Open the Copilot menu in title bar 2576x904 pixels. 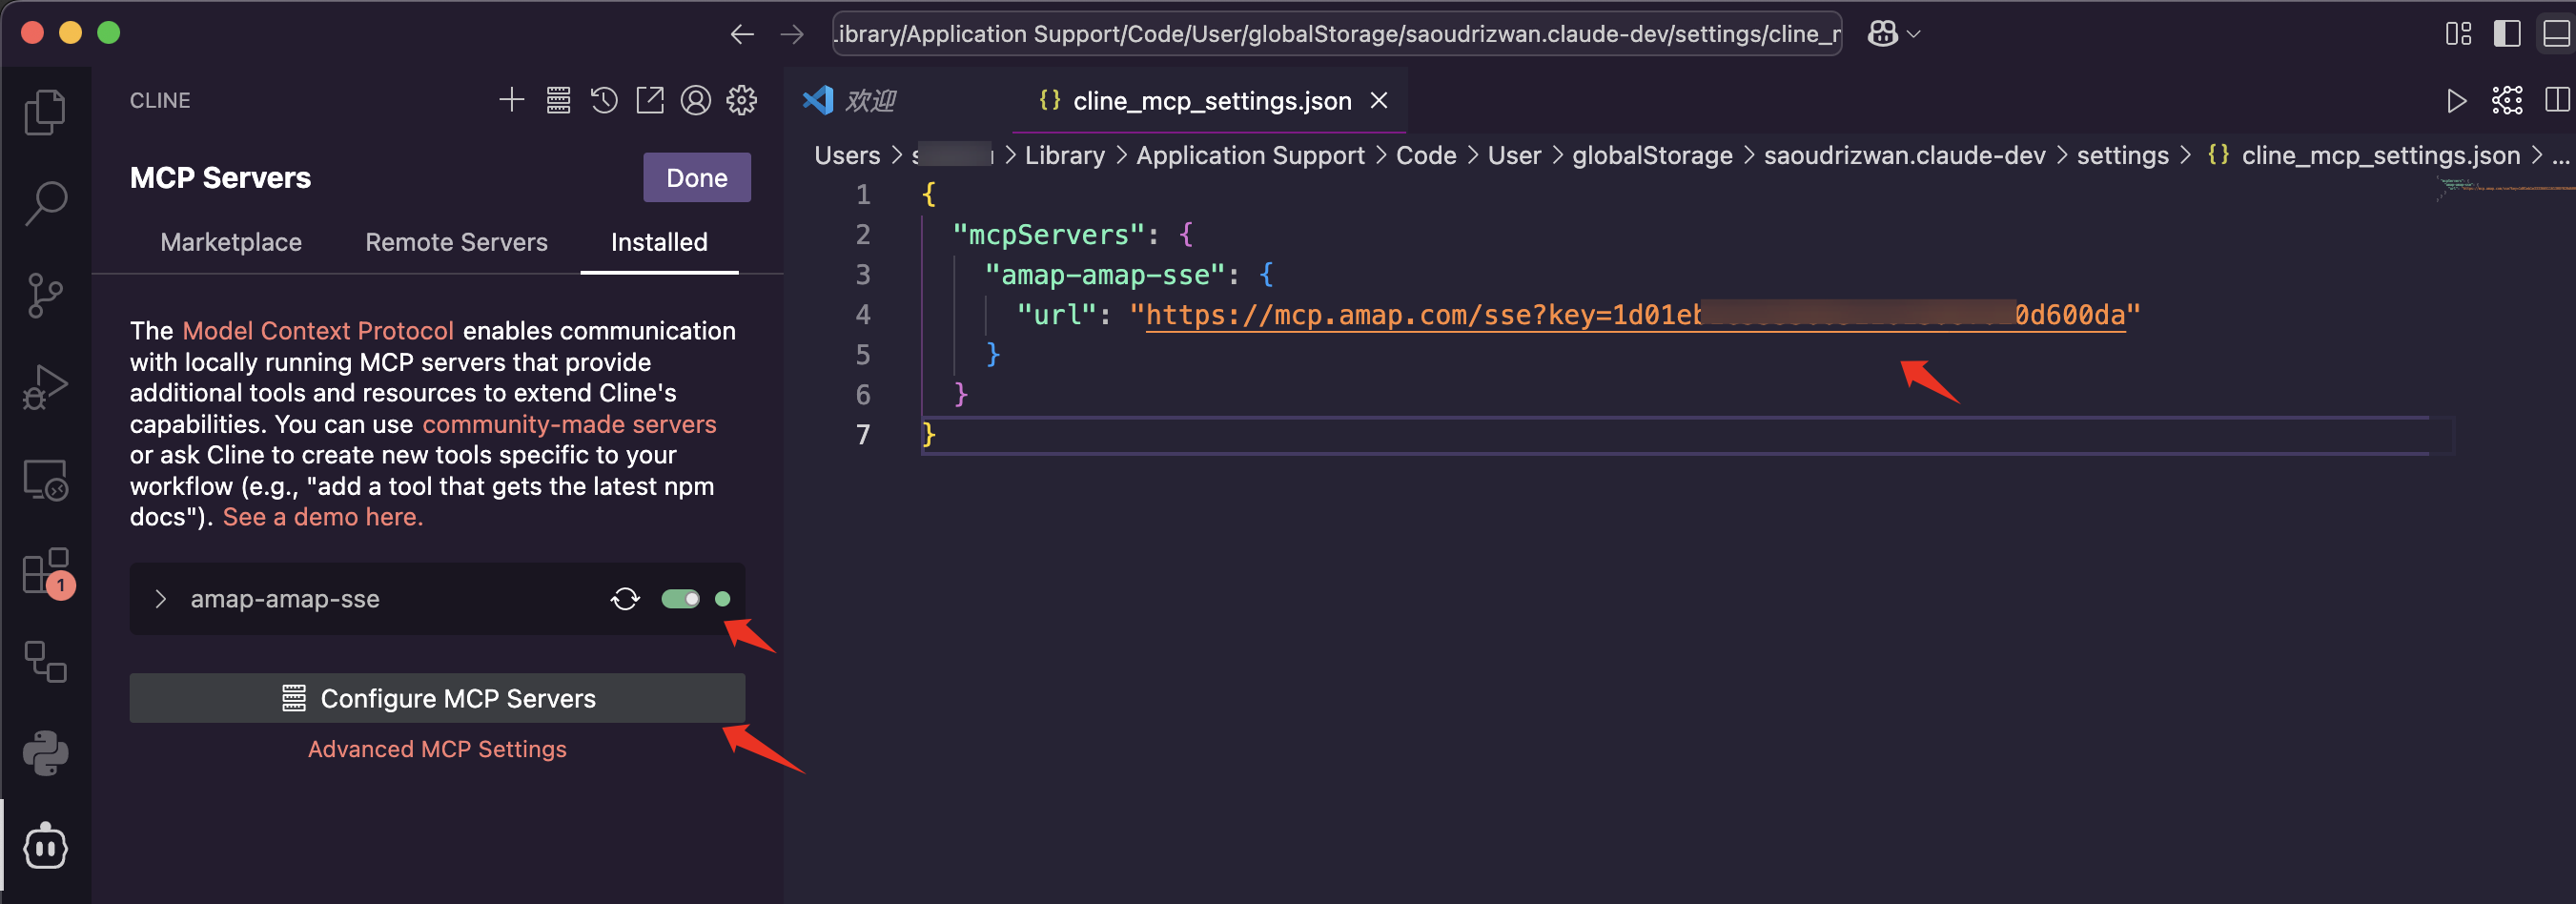[1894, 34]
